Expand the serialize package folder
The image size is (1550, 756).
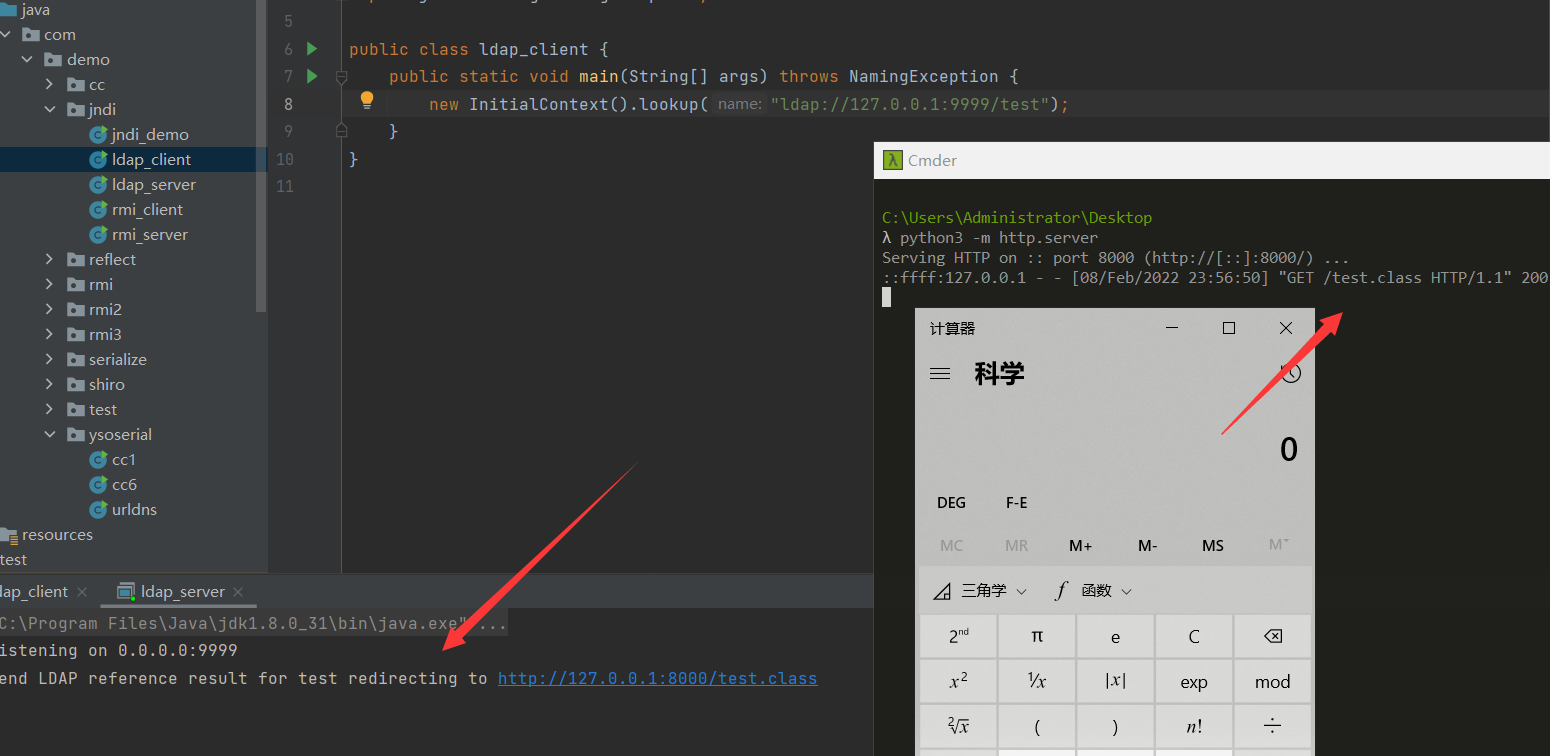click(x=50, y=359)
